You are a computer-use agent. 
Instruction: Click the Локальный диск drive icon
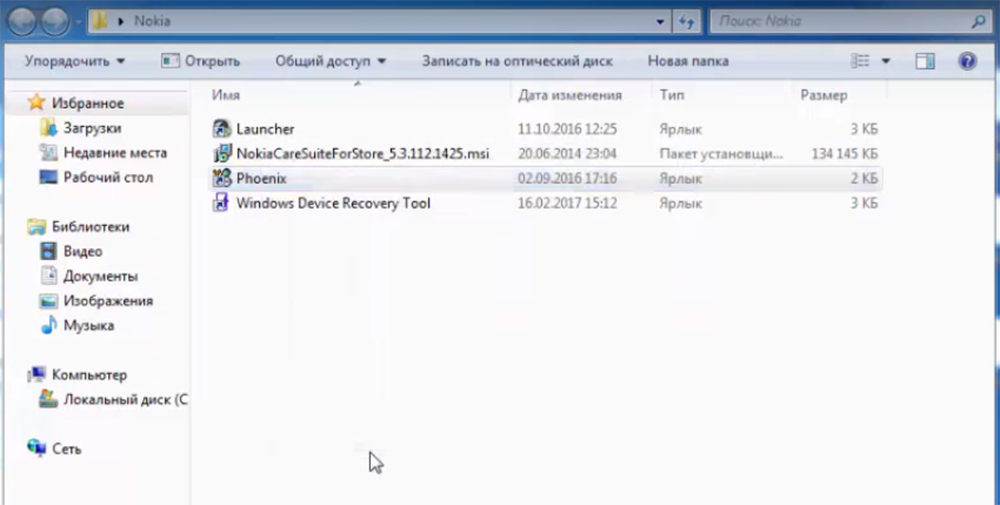tap(48, 399)
